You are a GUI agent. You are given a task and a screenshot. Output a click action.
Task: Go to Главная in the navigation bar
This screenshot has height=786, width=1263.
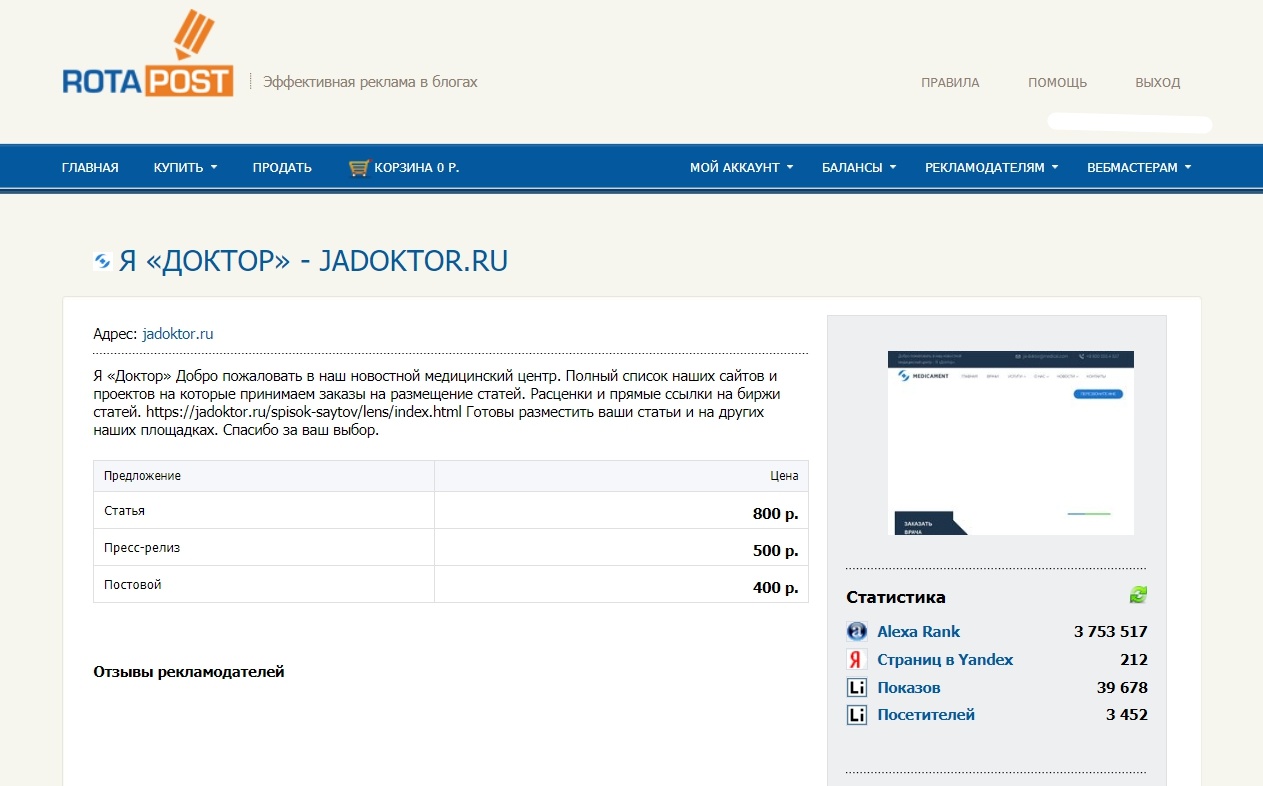click(x=90, y=168)
